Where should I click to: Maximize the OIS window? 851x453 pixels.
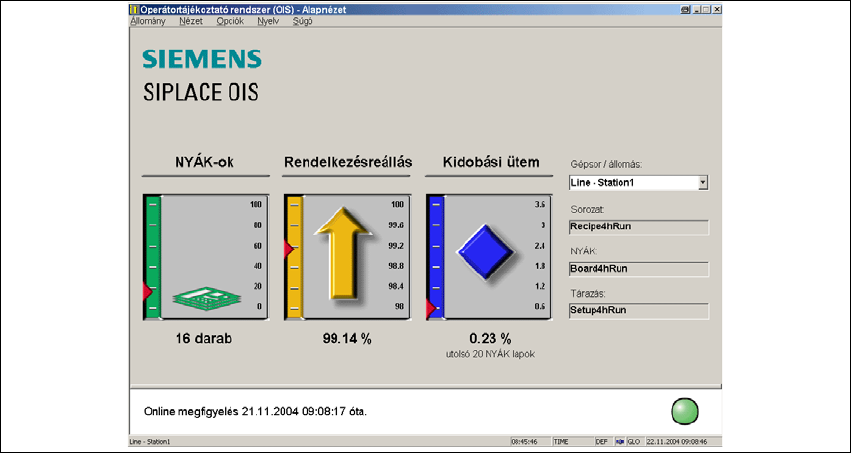point(707,9)
